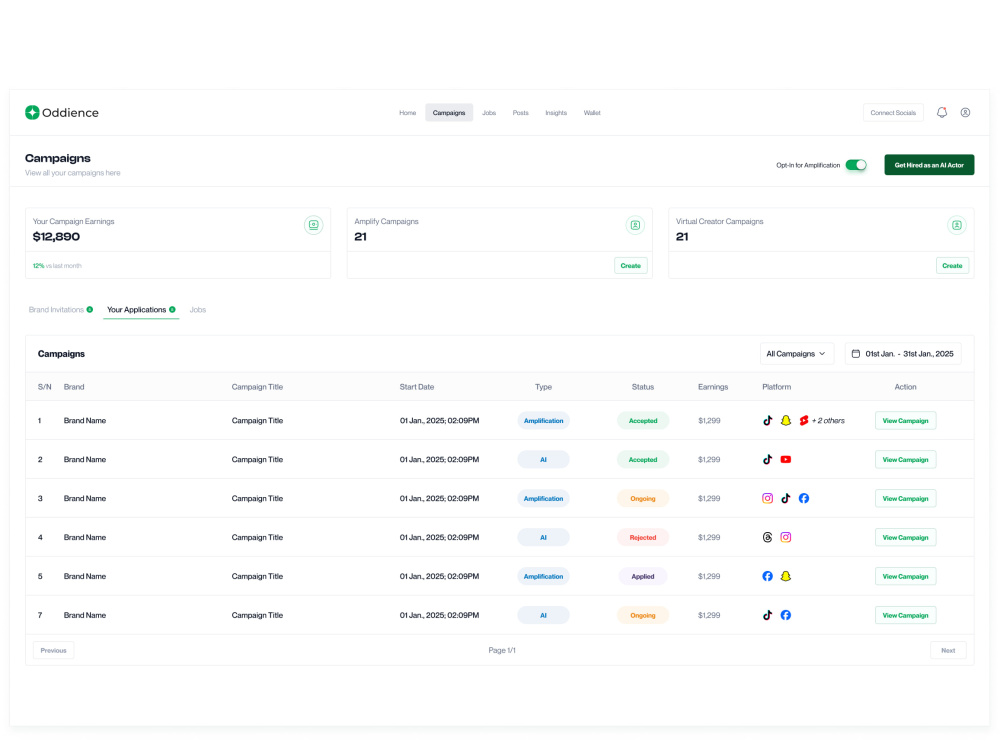Image resolution: width=1000 pixels, height=750 pixels.
Task: Click the Earnings column header
Action: coord(712,386)
